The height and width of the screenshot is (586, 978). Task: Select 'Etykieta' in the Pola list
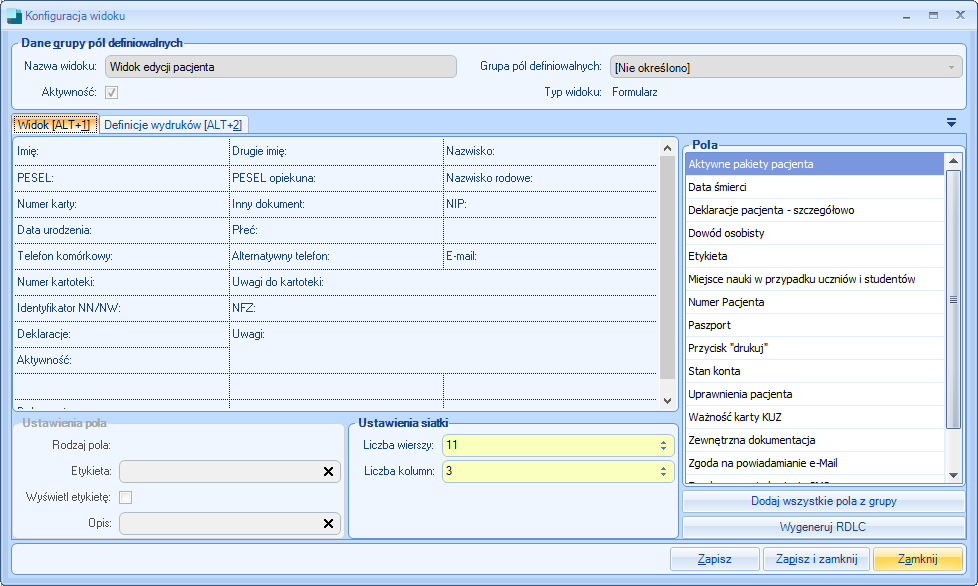pos(815,256)
